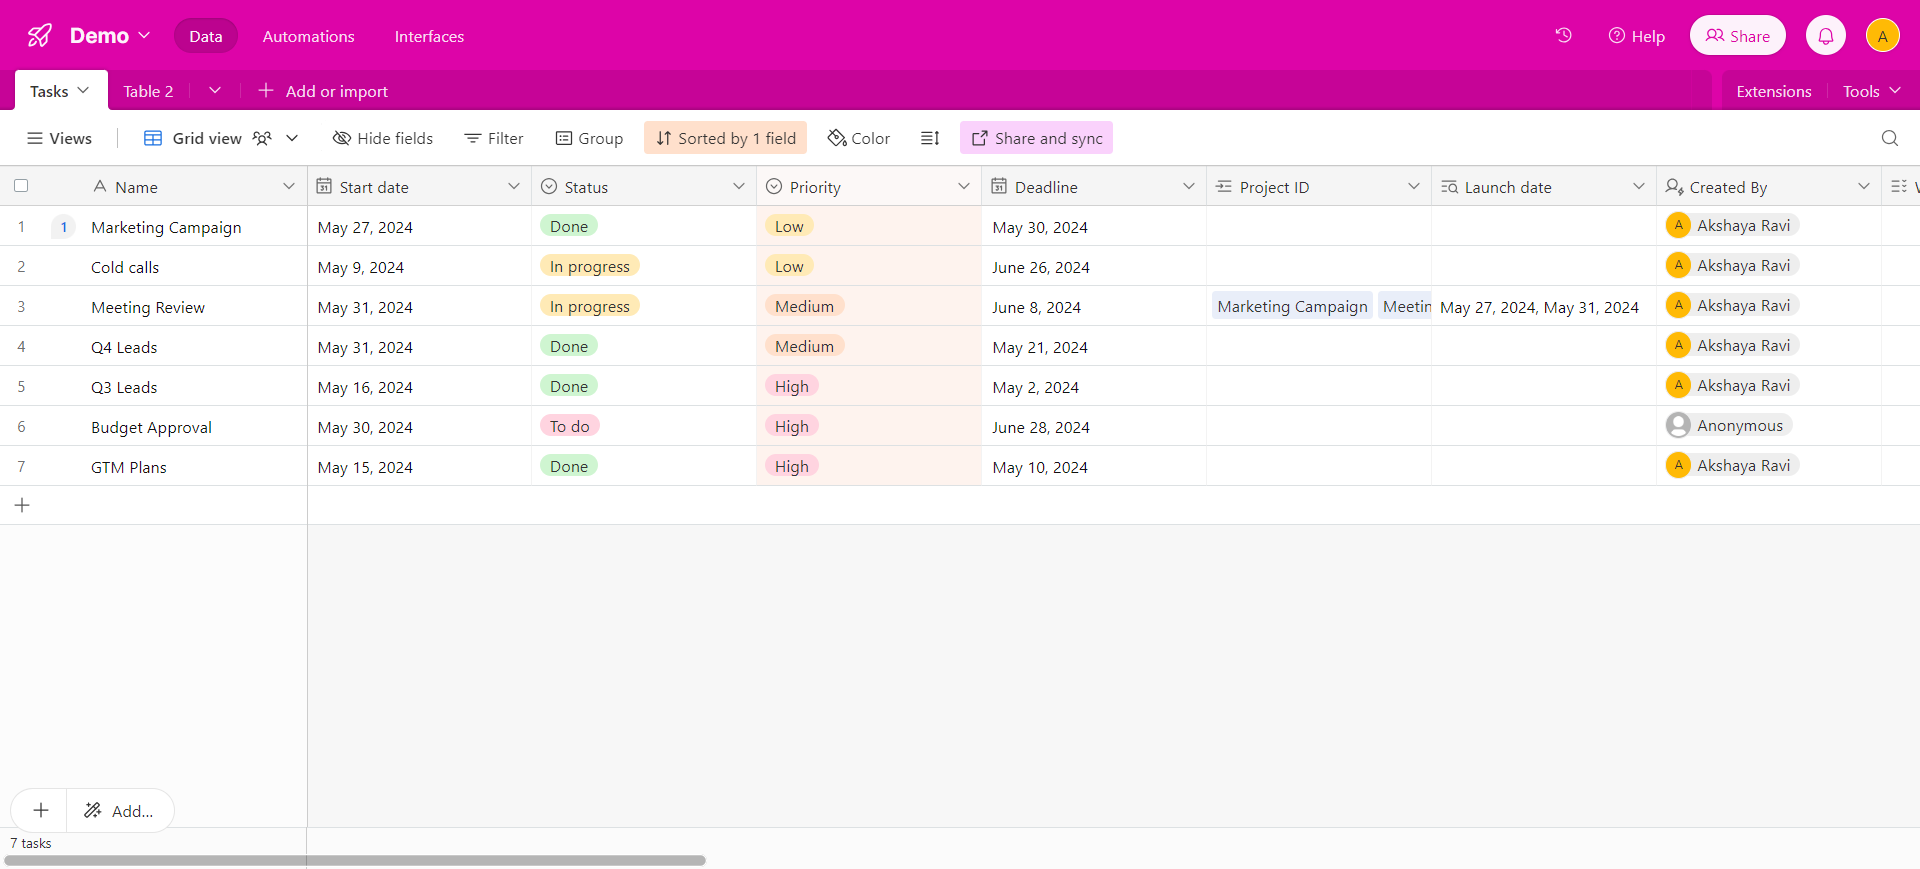This screenshot has height=869, width=1920.
Task: Open the Extensions panel
Action: click(x=1774, y=91)
